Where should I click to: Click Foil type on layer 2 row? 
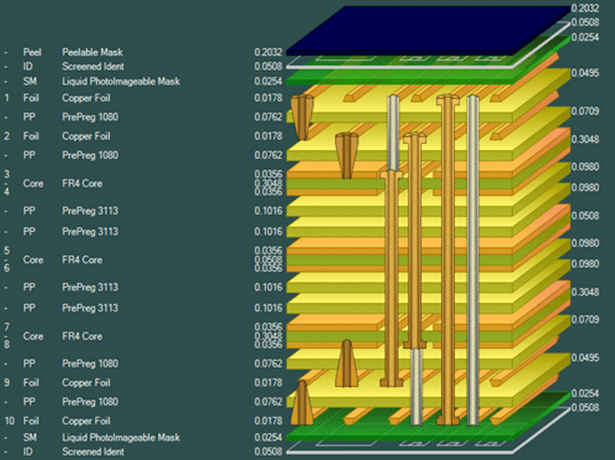[x=31, y=136]
